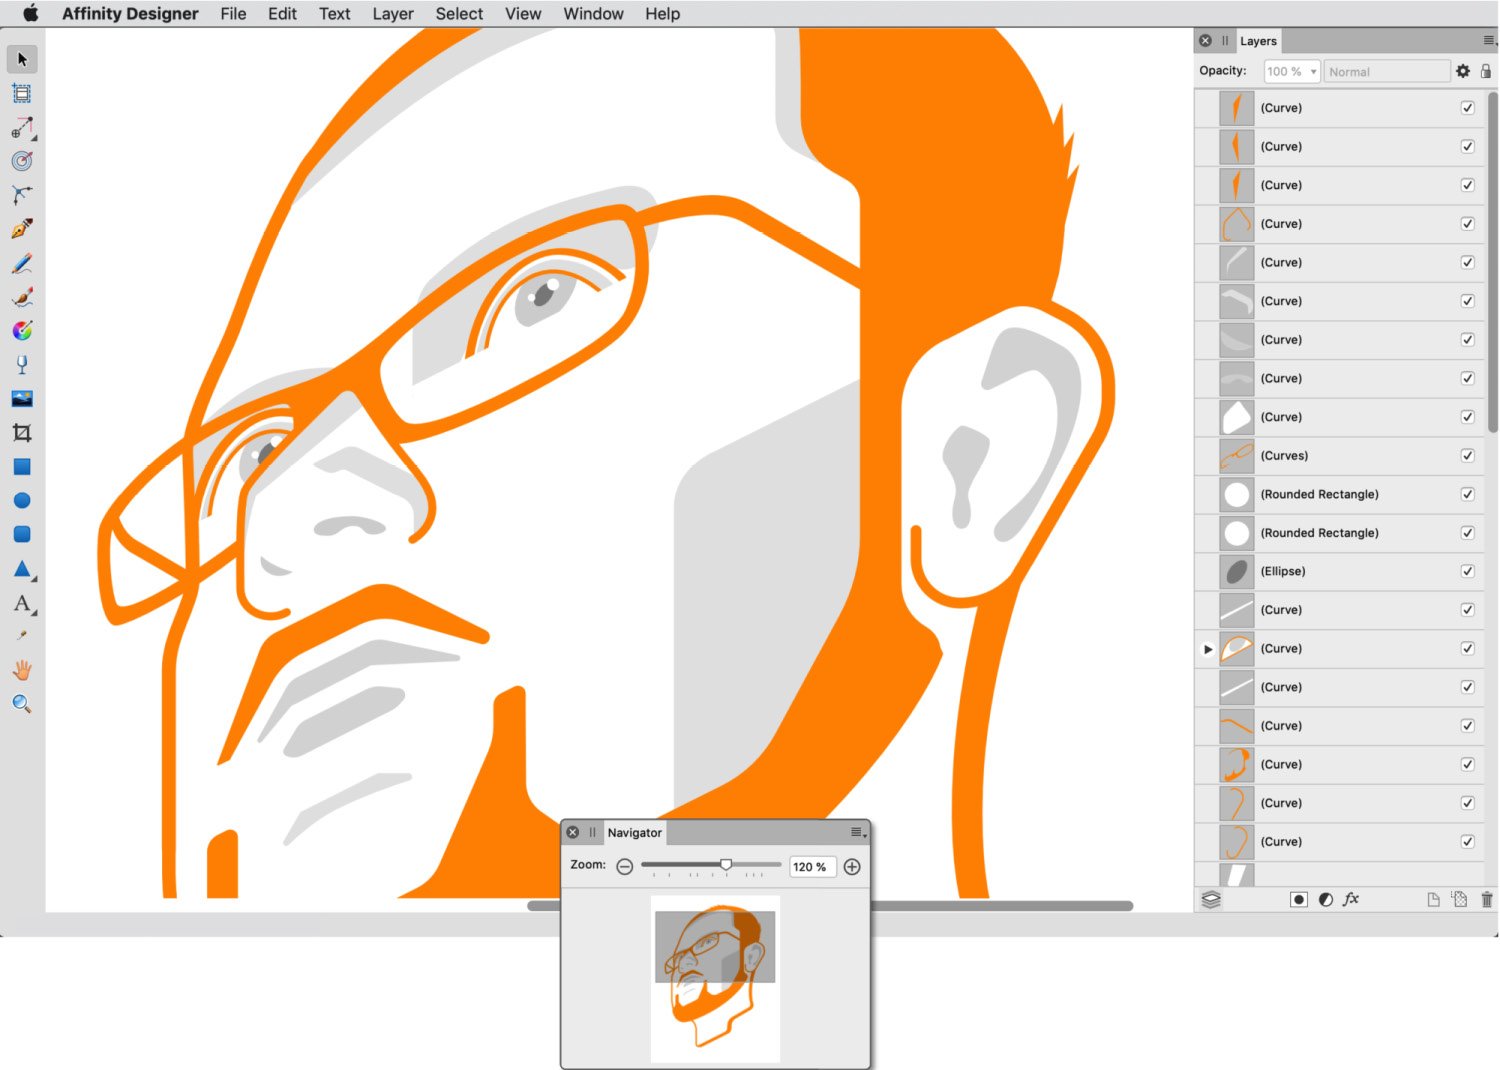1500x1070 pixels.
Task: Toggle the lock icon in Layers panel
Action: pyautogui.click(x=1486, y=71)
